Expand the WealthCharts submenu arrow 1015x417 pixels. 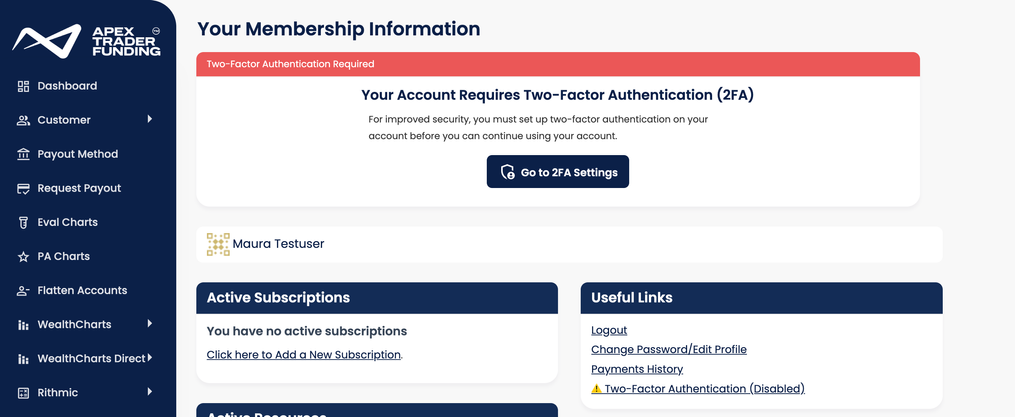click(150, 323)
